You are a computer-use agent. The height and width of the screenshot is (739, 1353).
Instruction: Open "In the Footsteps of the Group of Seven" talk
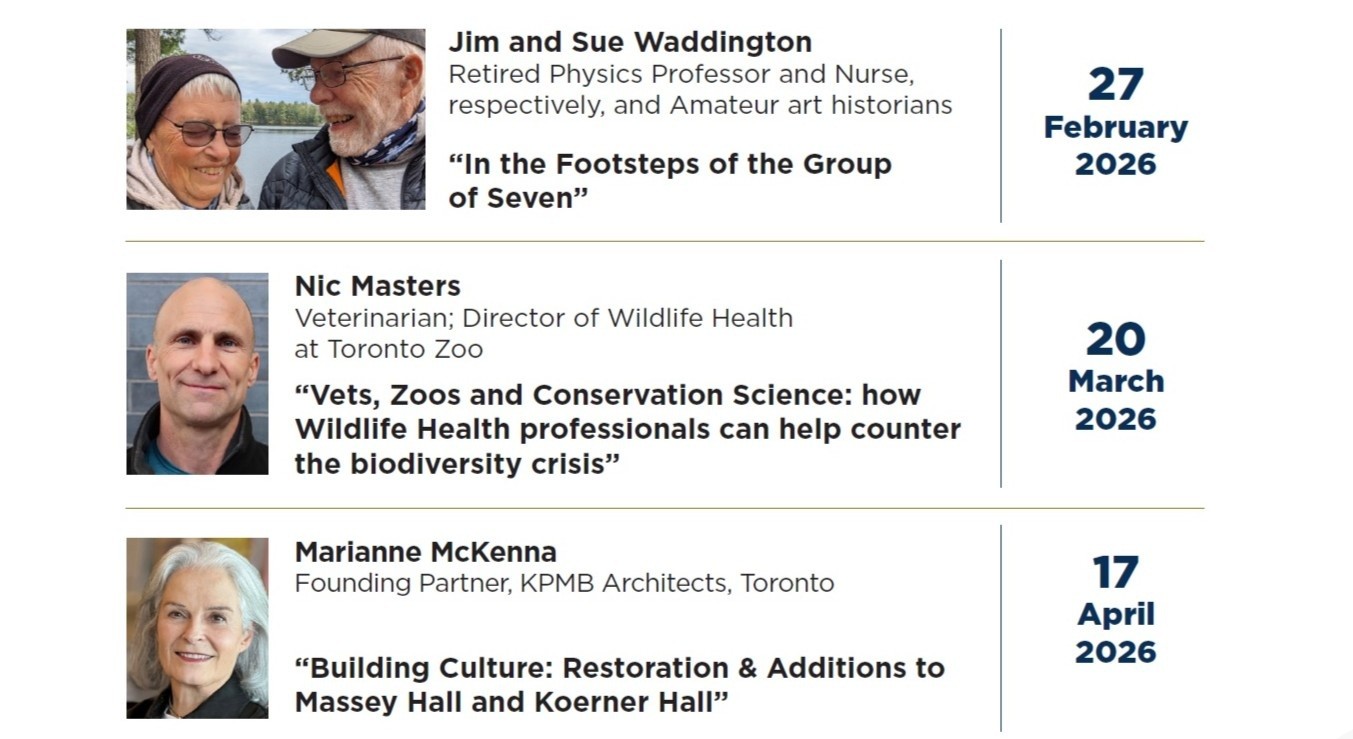point(669,181)
